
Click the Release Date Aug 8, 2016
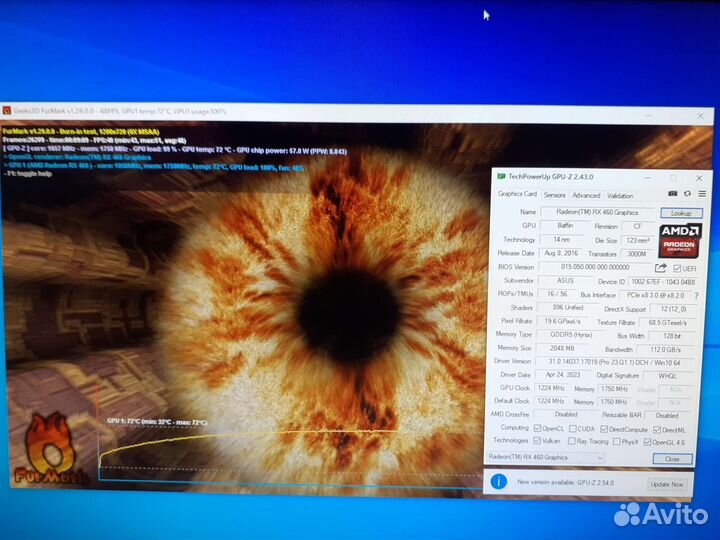click(561, 253)
